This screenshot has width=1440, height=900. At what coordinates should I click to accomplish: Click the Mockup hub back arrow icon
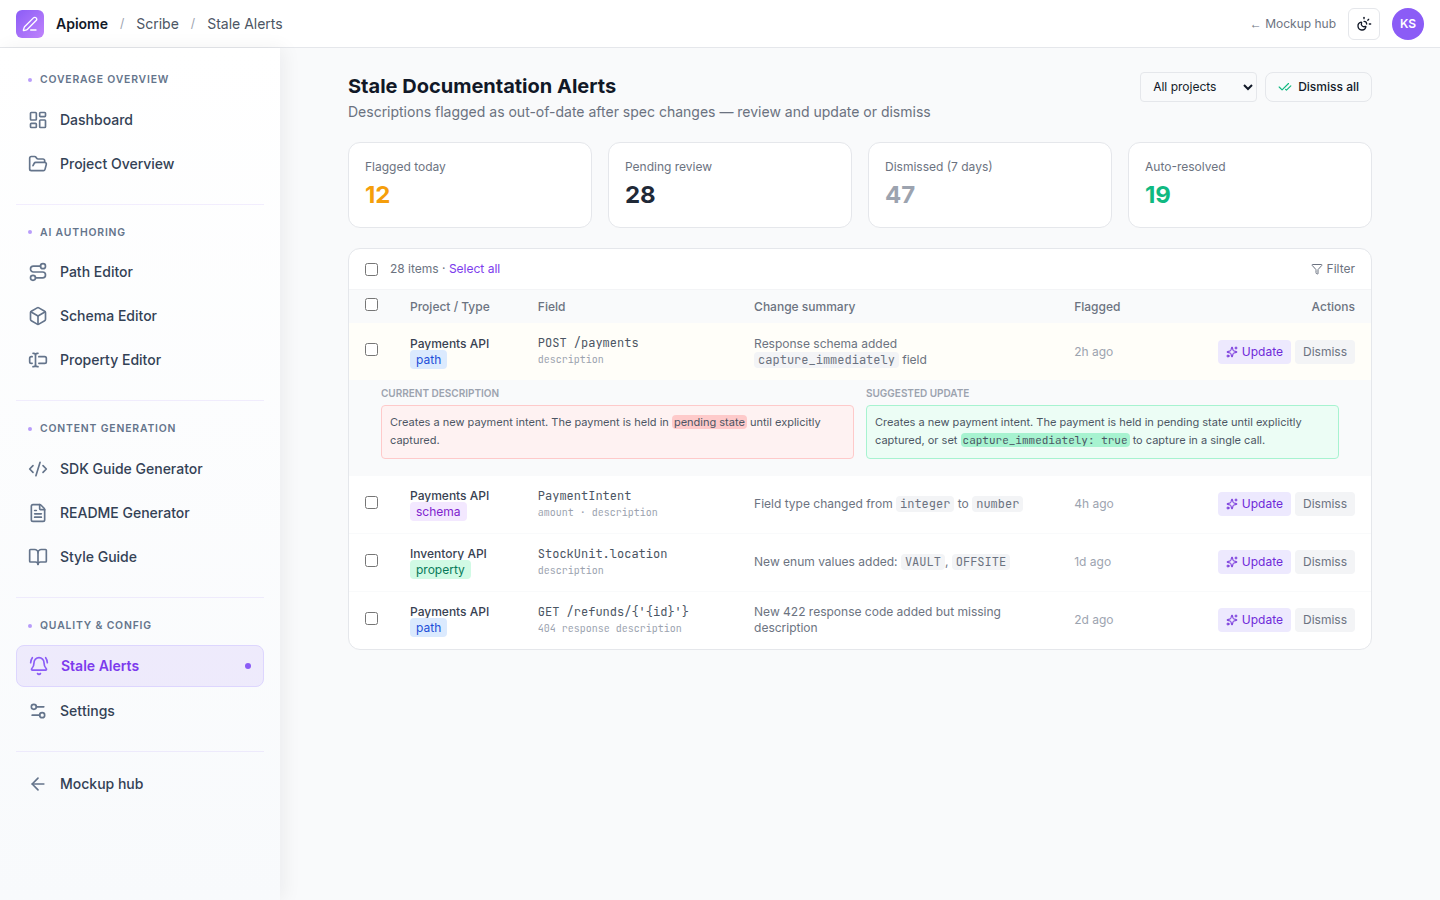click(x=38, y=784)
